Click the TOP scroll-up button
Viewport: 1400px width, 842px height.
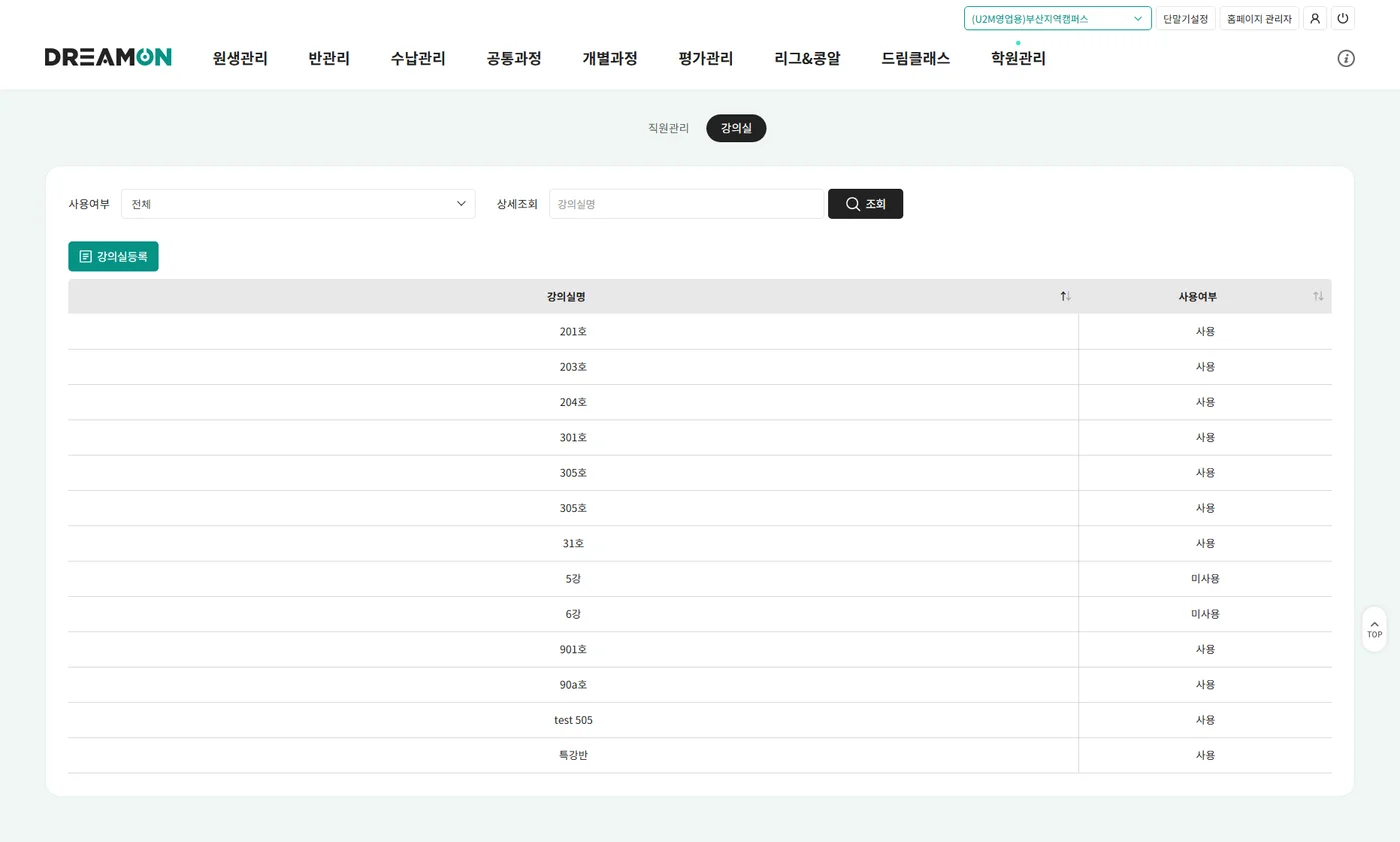[1374, 629]
